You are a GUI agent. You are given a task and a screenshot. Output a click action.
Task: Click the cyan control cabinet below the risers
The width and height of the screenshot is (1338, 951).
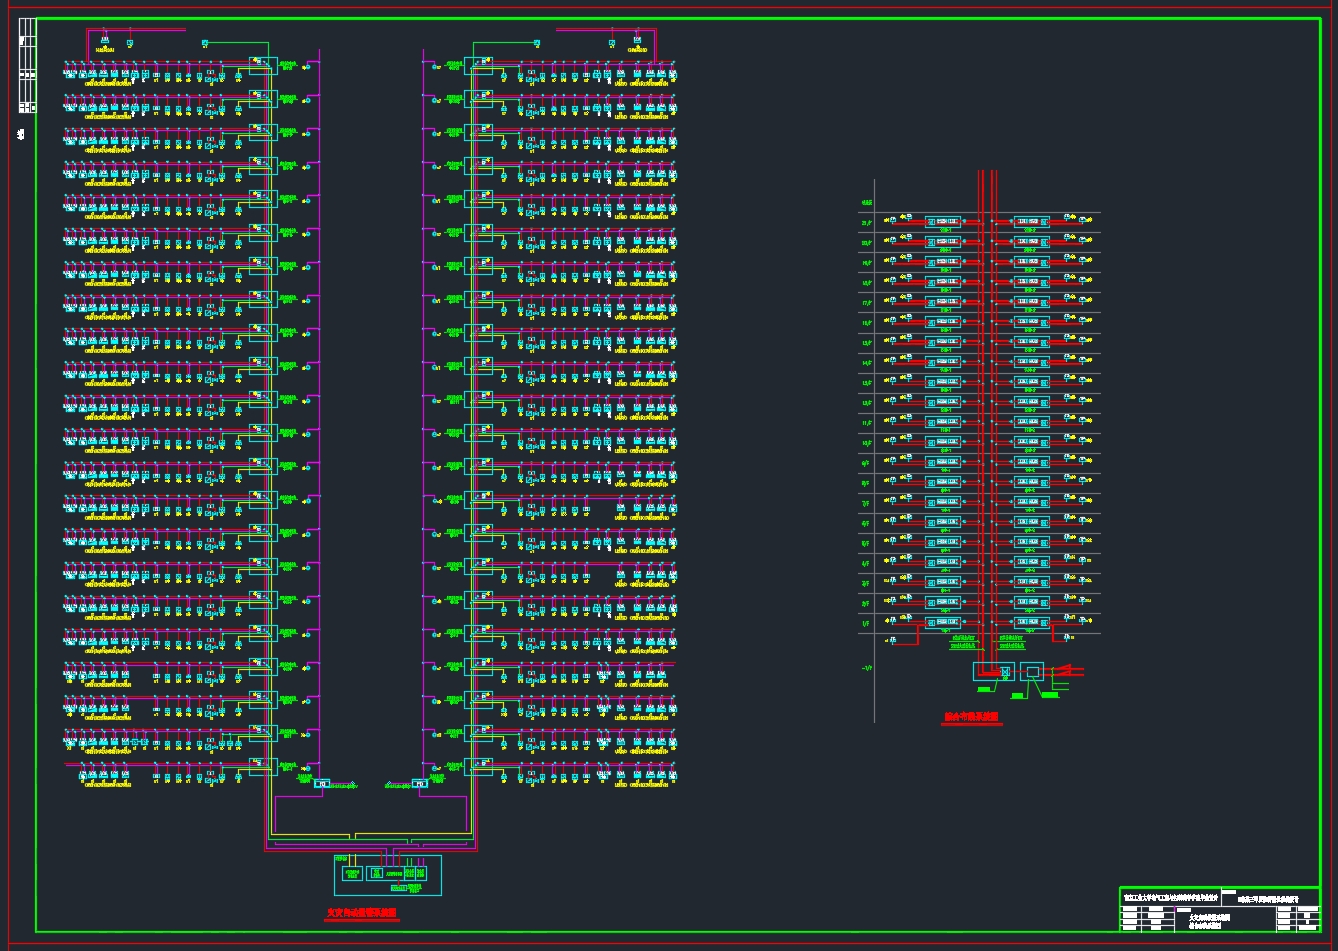(x=387, y=875)
